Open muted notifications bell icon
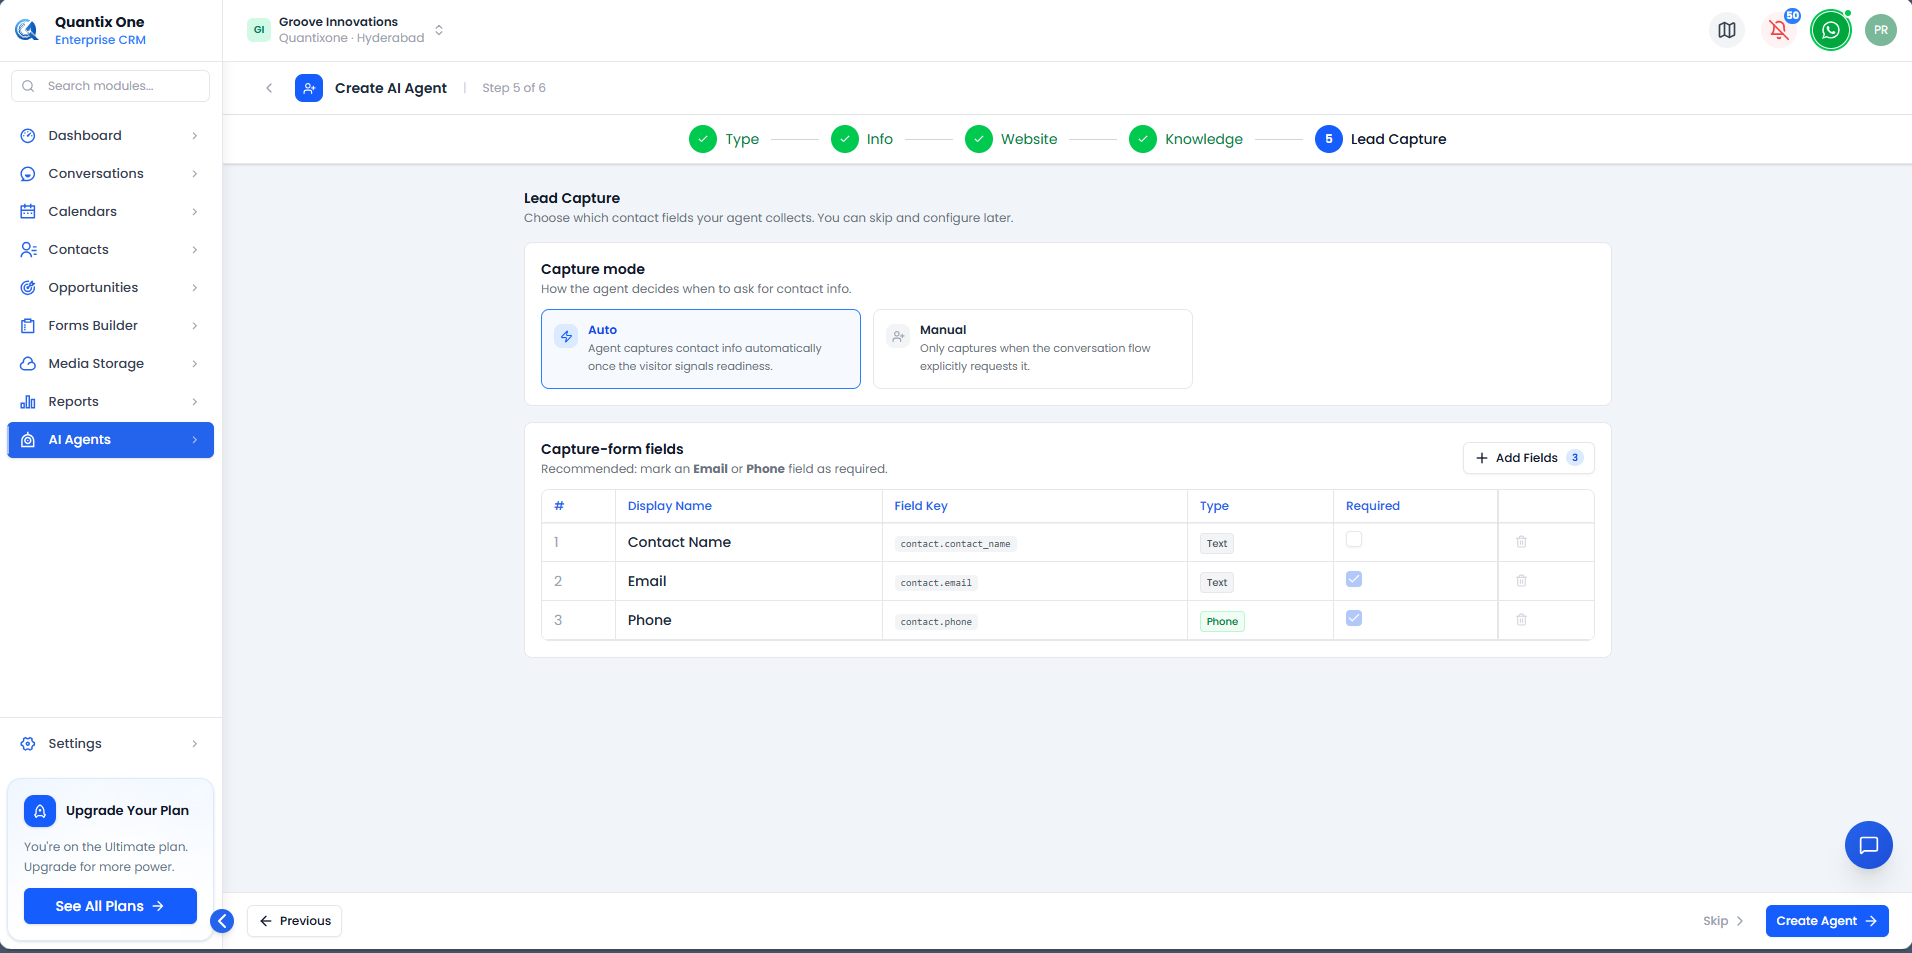Viewport: 1912px width, 953px height. tap(1779, 30)
